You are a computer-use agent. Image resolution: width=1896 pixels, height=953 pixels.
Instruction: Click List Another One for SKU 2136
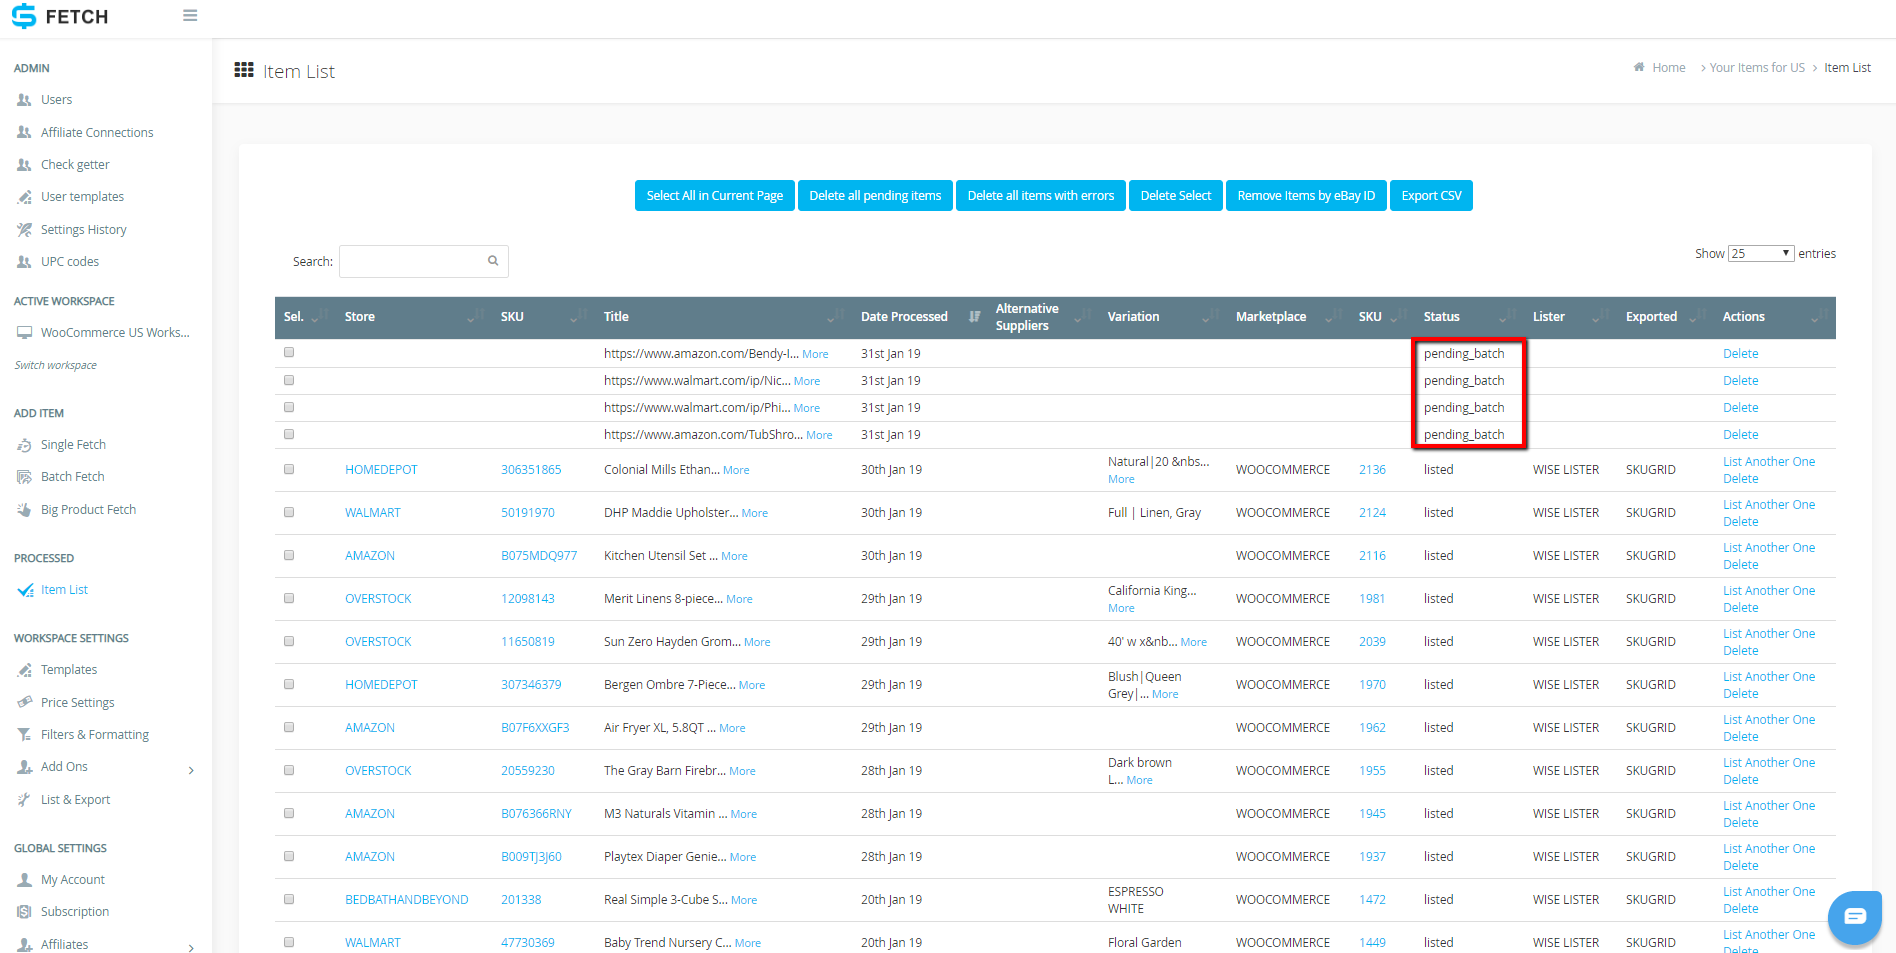point(1768,461)
